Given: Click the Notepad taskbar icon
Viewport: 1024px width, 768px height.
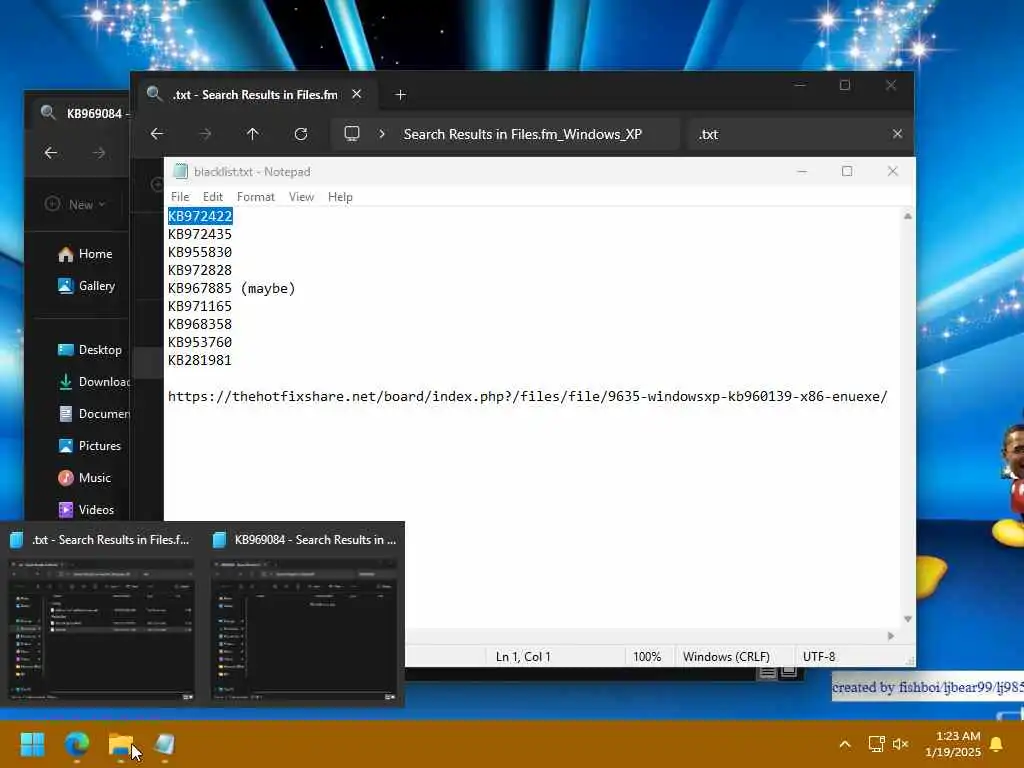Looking at the screenshot, I should [165, 744].
